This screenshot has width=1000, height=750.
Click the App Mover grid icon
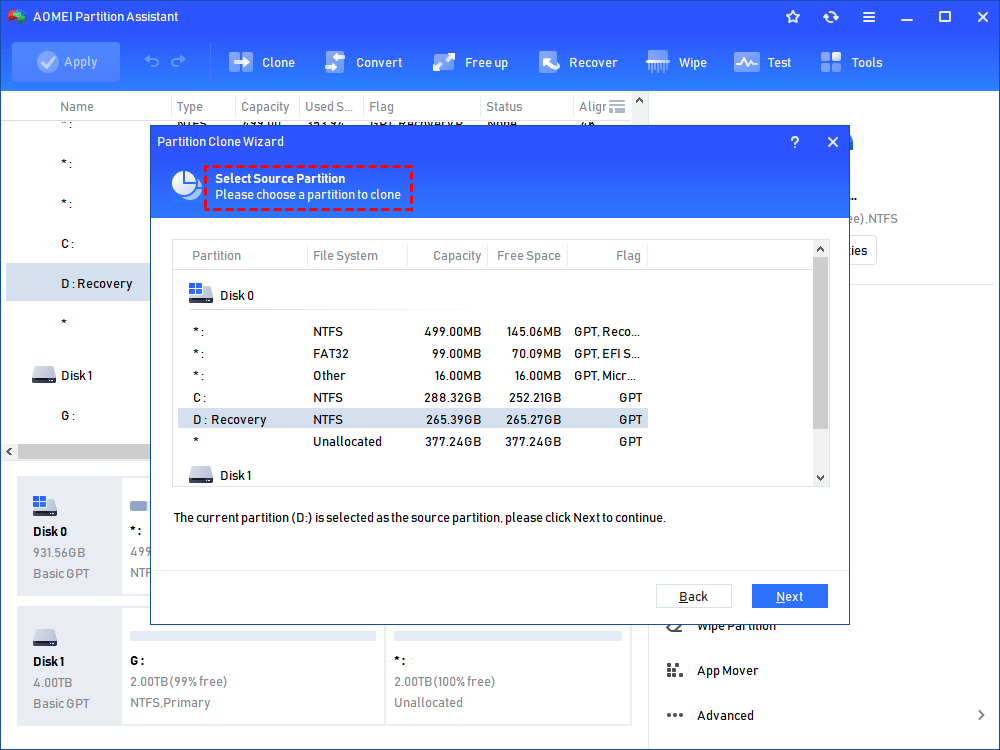pyautogui.click(x=674, y=670)
